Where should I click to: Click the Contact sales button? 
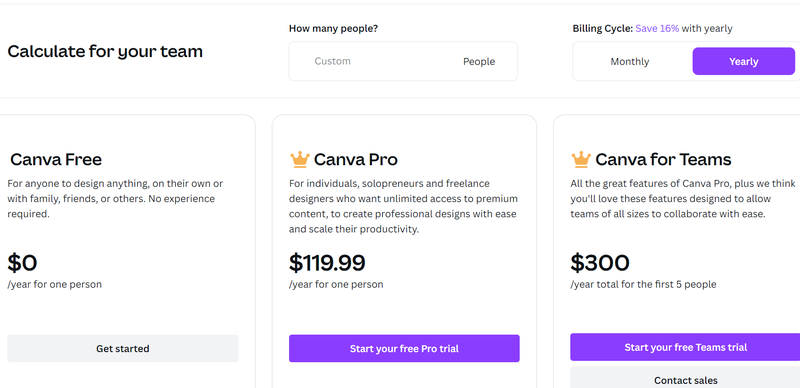click(x=685, y=378)
